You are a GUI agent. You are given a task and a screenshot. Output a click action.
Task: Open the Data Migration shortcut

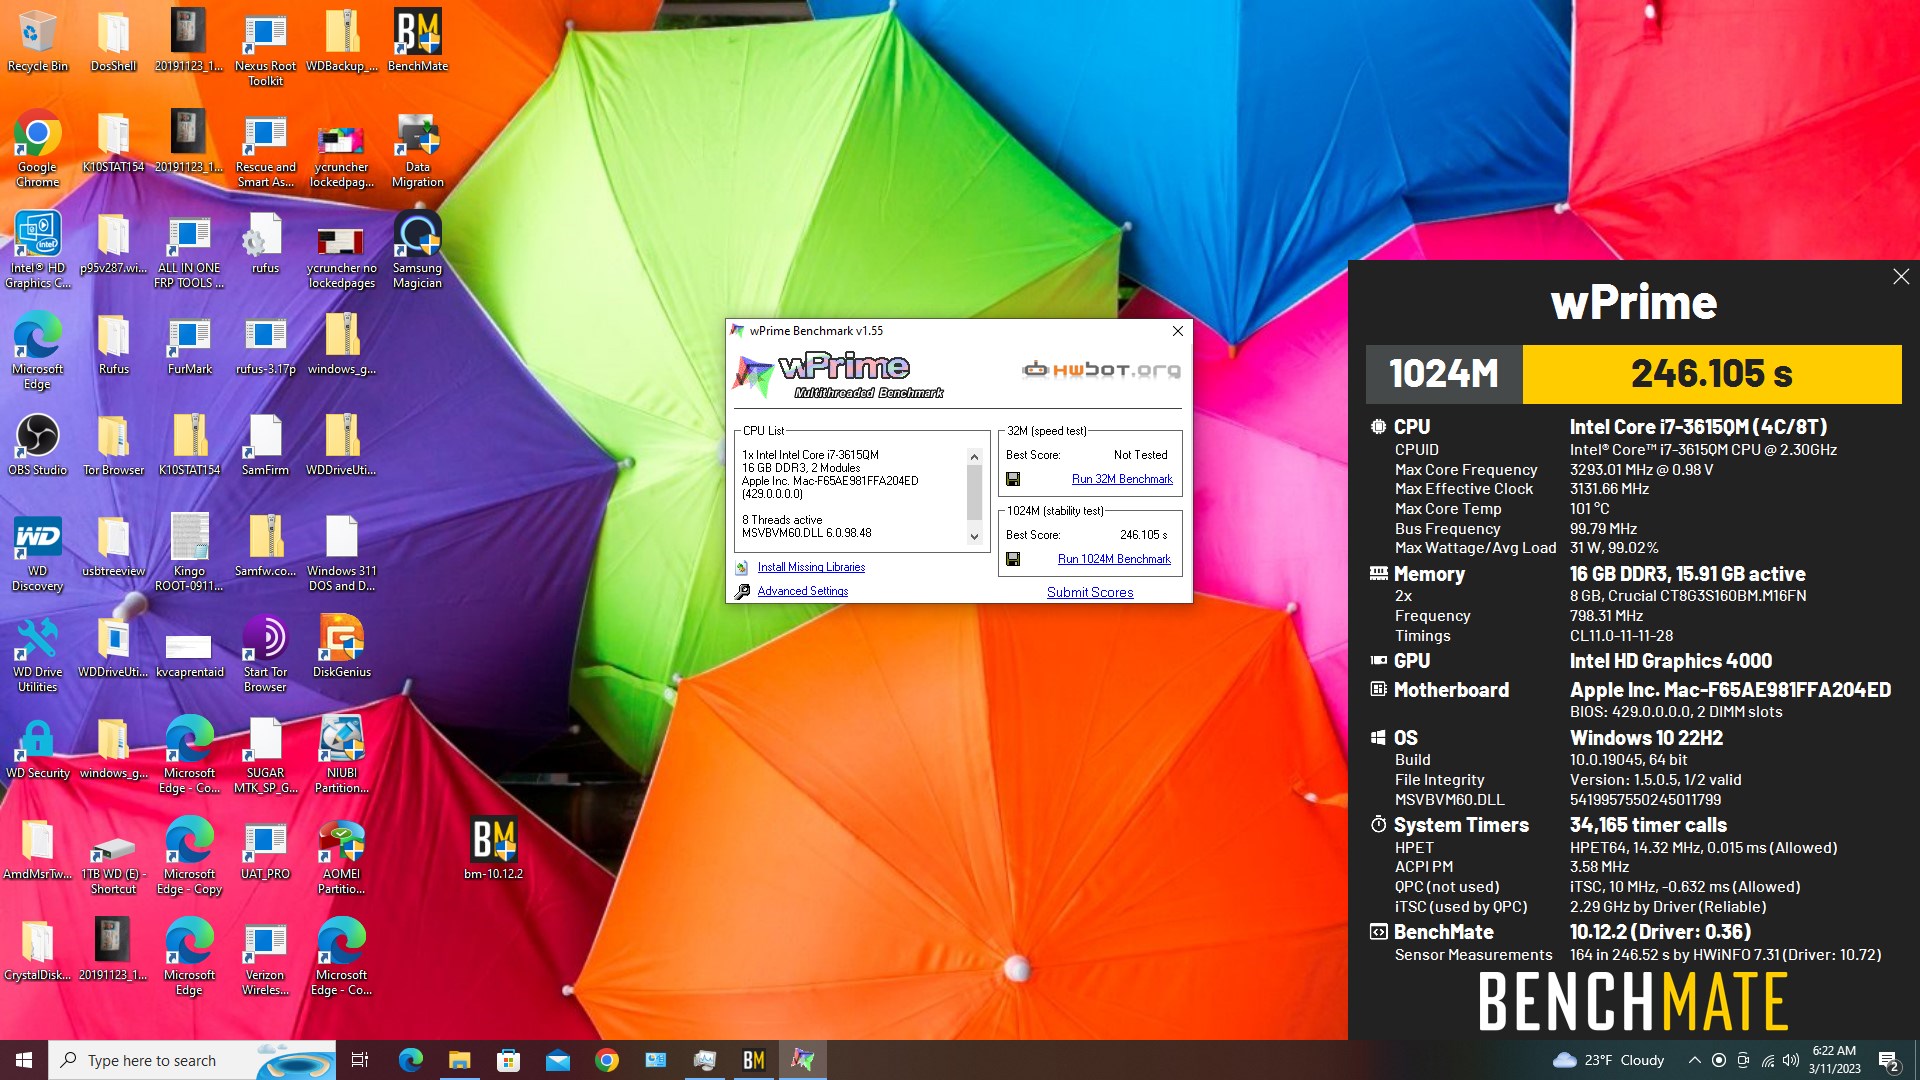tap(418, 148)
